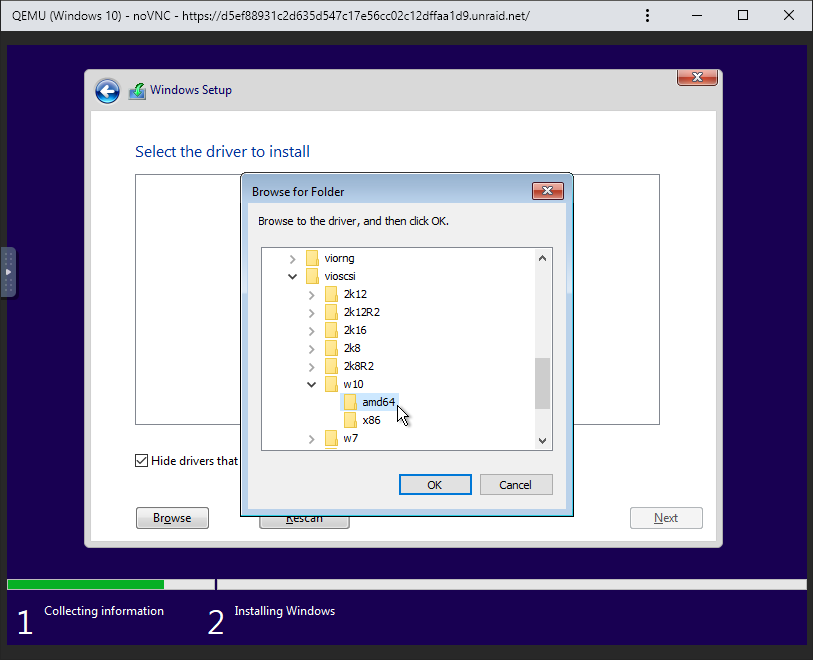Select the 2k16 tree entry text

pyautogui.click(x=355, y=330)
